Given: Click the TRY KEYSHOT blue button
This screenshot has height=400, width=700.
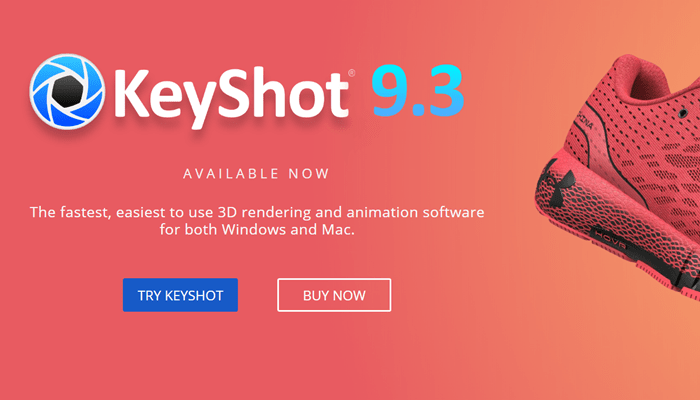Looking at the screenshot, I should [180, 295].
